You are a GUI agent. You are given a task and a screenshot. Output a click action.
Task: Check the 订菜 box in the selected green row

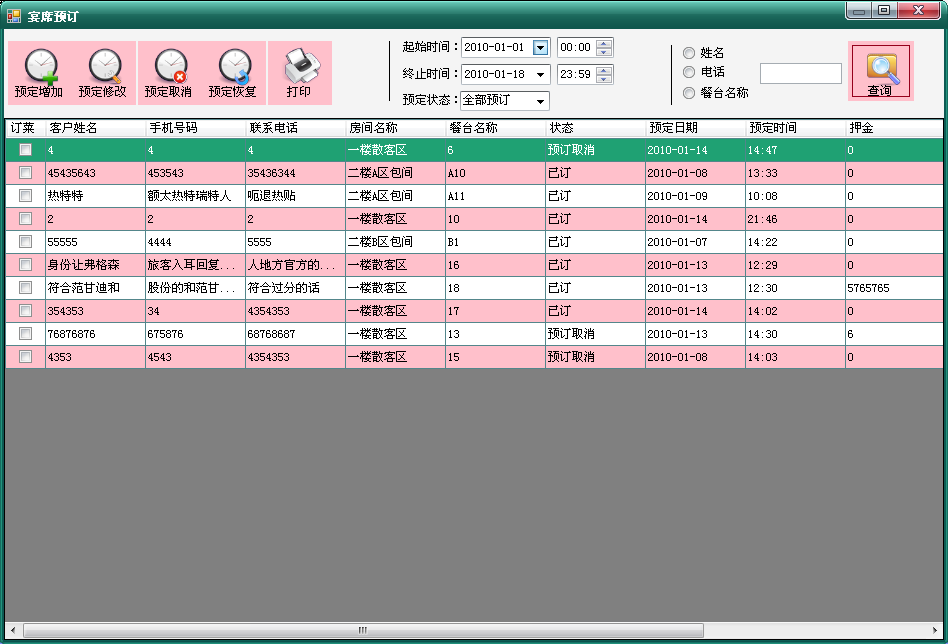pos(25,149)
